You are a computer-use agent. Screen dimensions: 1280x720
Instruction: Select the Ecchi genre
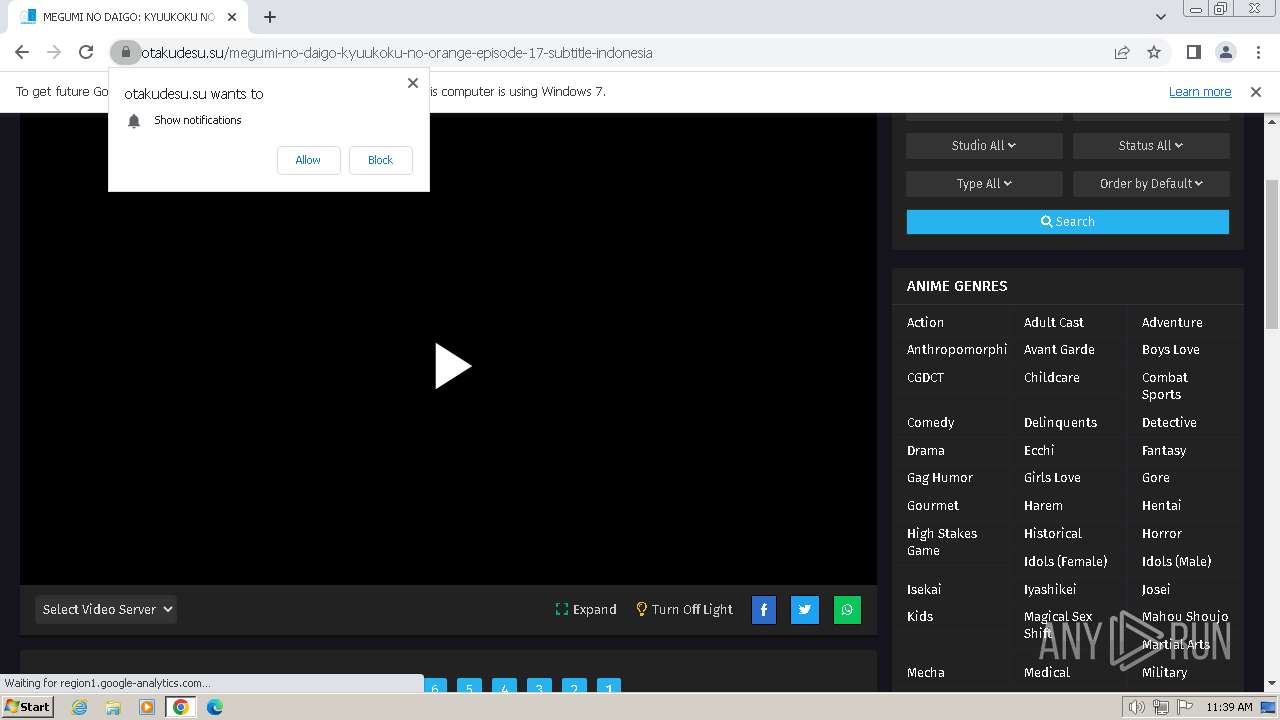(x=1039, y=450)
